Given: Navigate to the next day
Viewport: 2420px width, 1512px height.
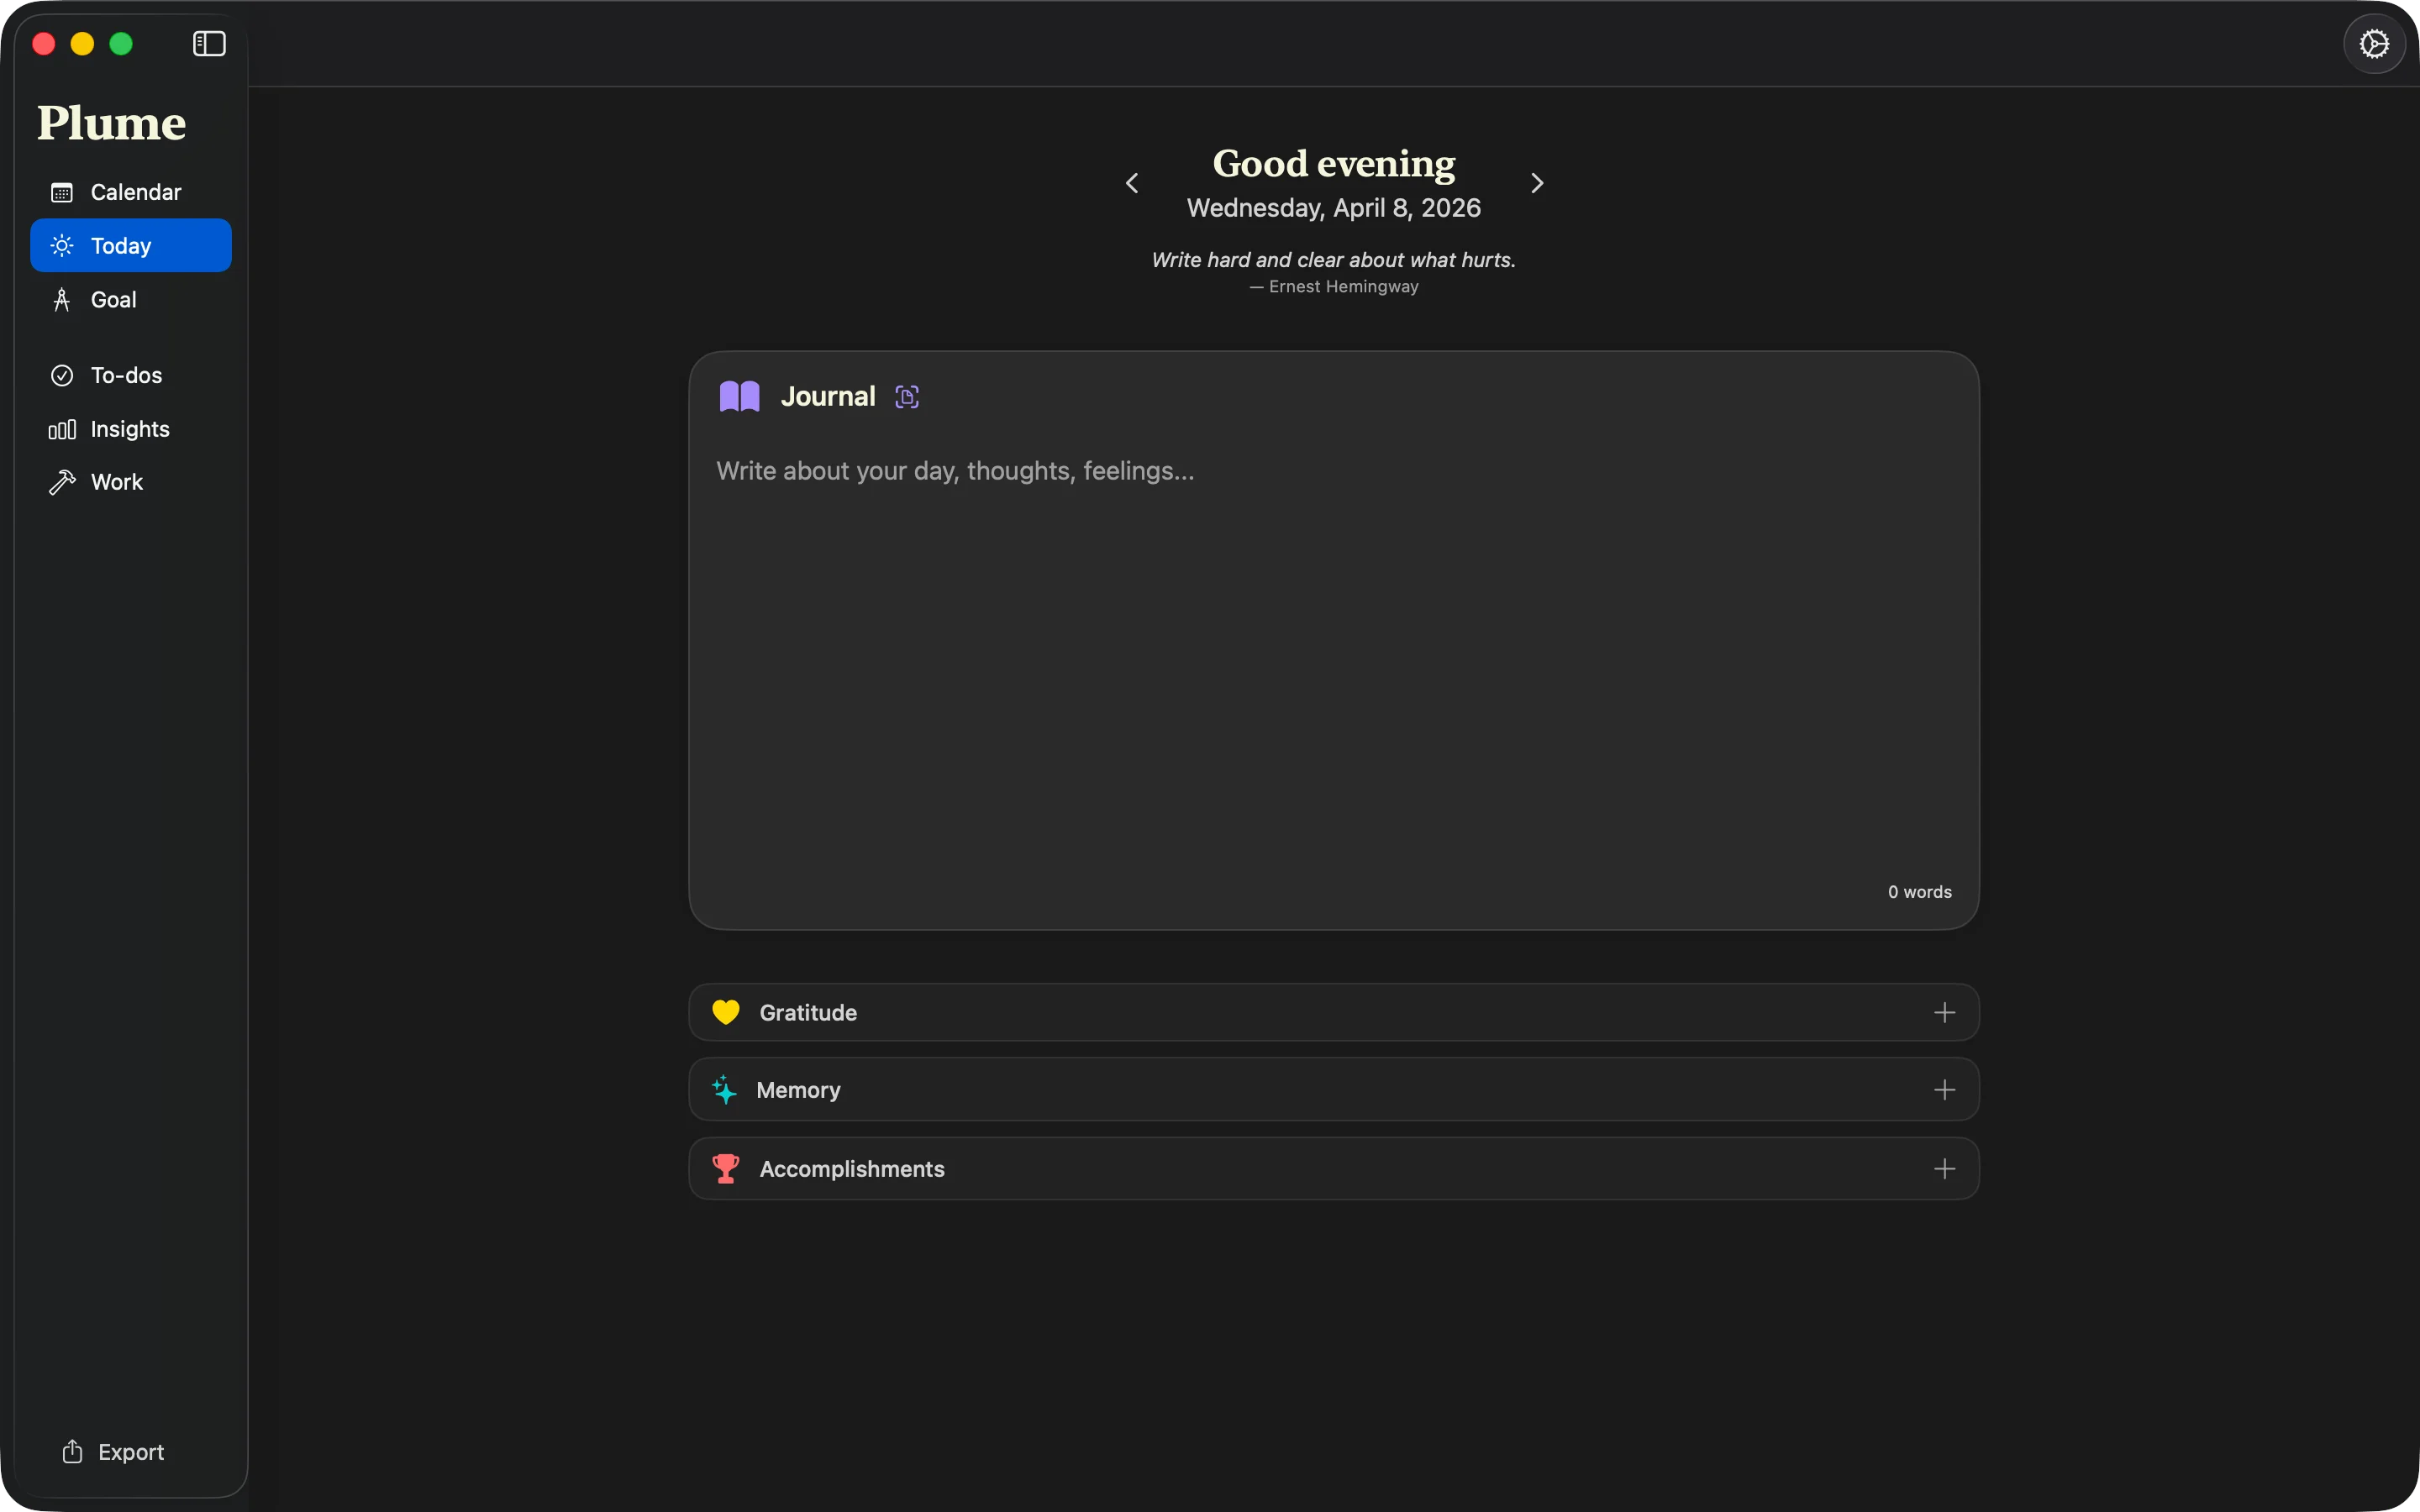Looking at the screenshot, I should pos(1536,183).
